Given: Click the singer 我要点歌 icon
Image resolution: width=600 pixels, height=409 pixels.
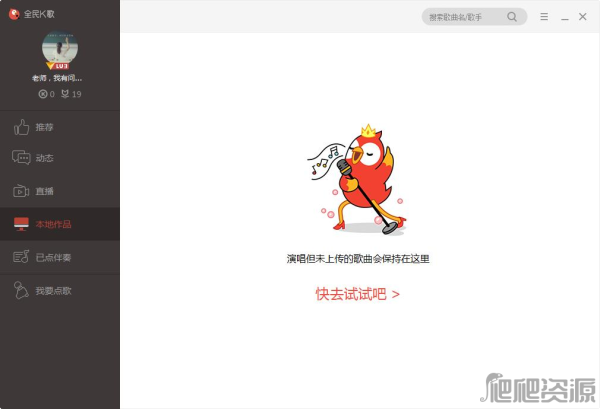Looking at the screenshot, I should pyautogui.click(x=21, y=290).
